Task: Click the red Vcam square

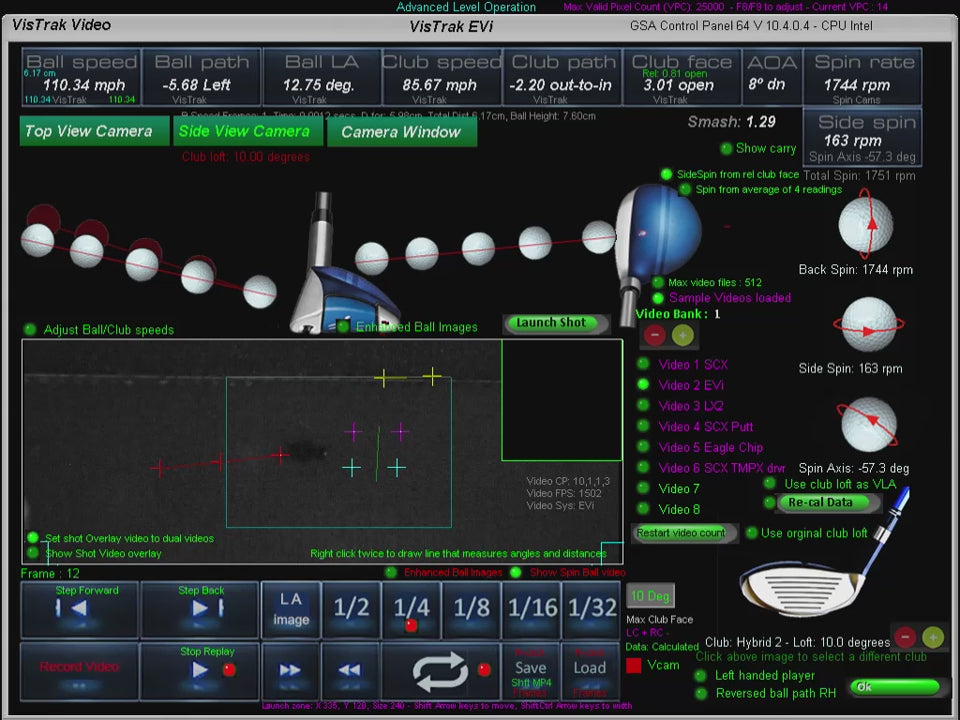Action: click(634, 665)
